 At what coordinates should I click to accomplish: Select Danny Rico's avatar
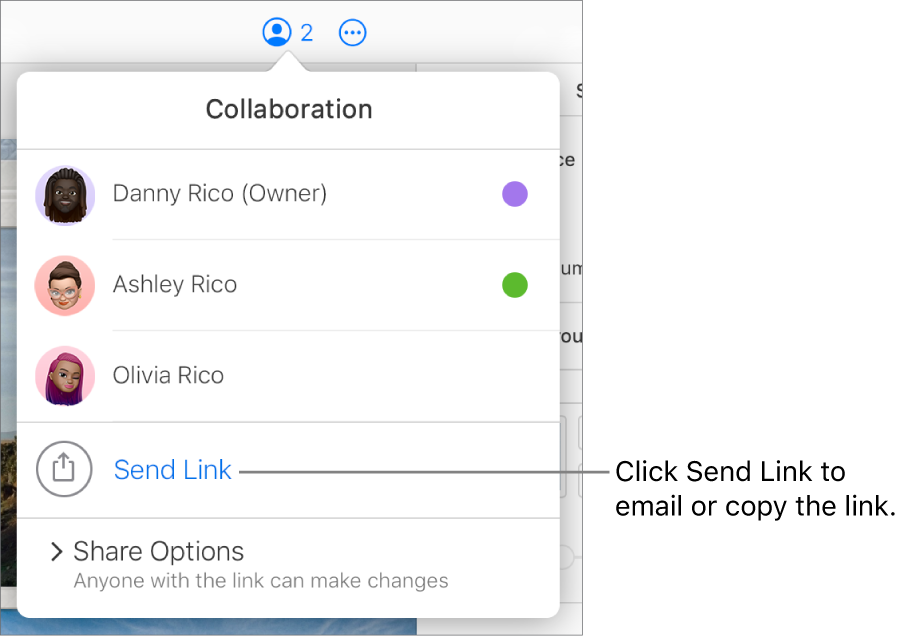tap(64, 196)
